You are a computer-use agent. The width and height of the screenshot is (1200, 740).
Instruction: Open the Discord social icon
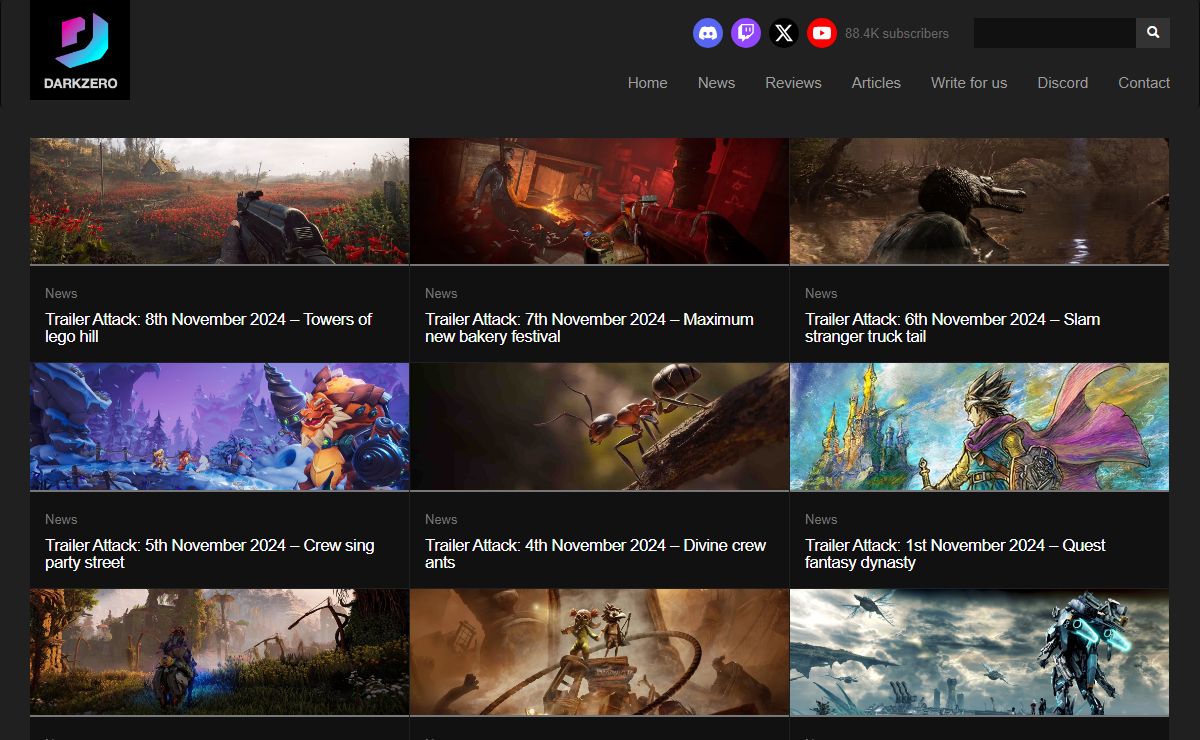708,33
